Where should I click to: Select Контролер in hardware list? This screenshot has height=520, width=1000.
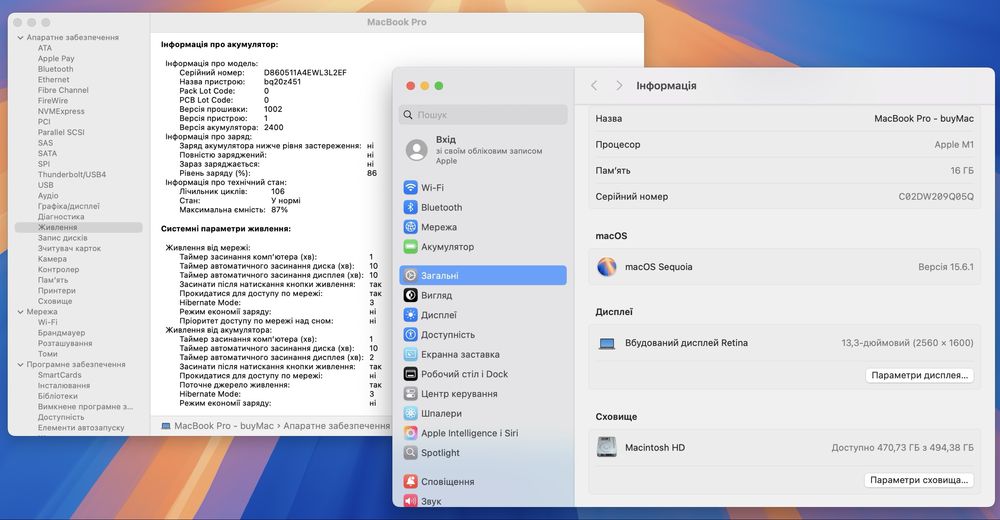click(59, 269)
